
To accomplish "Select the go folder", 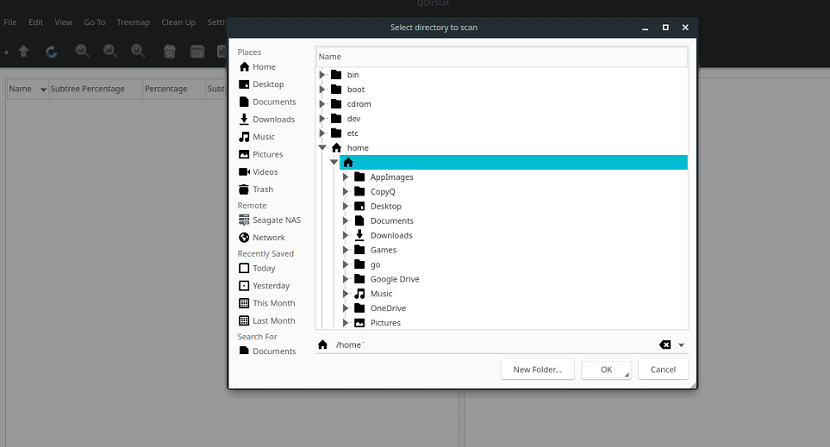I will [x=375, y=264].
